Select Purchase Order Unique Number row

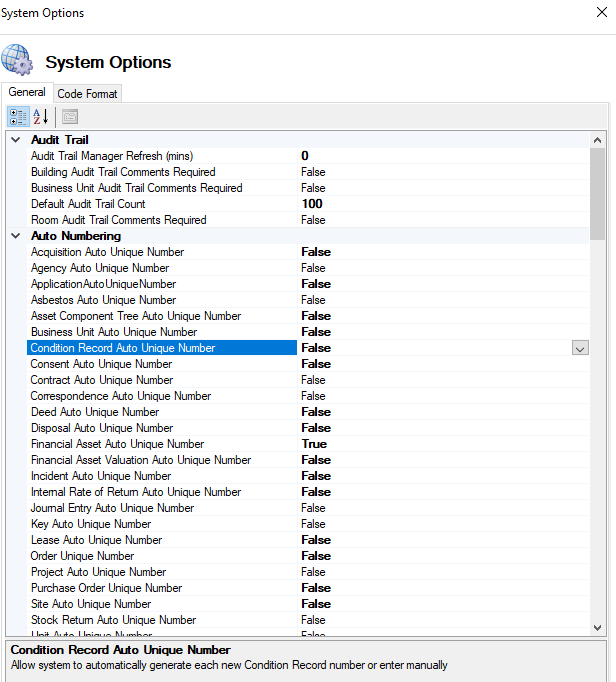[106, 588]
